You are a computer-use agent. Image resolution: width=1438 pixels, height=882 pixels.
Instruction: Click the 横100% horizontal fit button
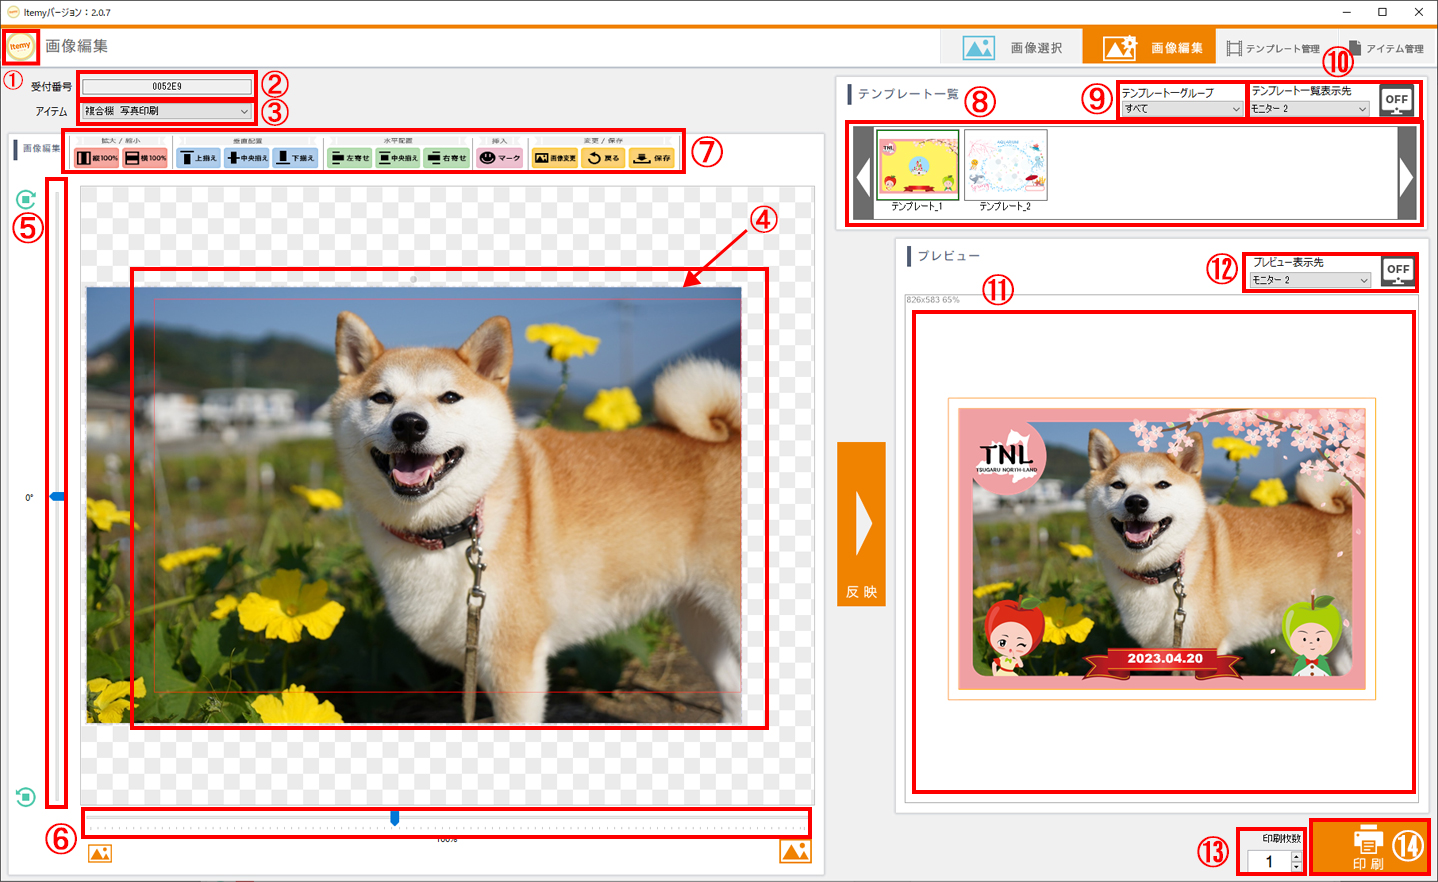coord(145,158)
